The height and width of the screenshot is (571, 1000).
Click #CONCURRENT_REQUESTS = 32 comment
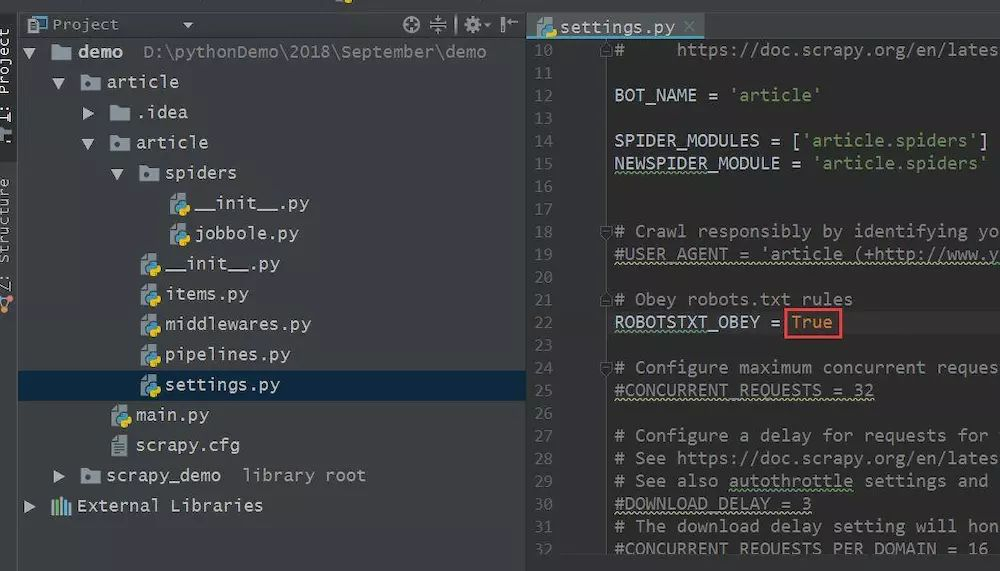pyautogui.click(x=744, y=390)
